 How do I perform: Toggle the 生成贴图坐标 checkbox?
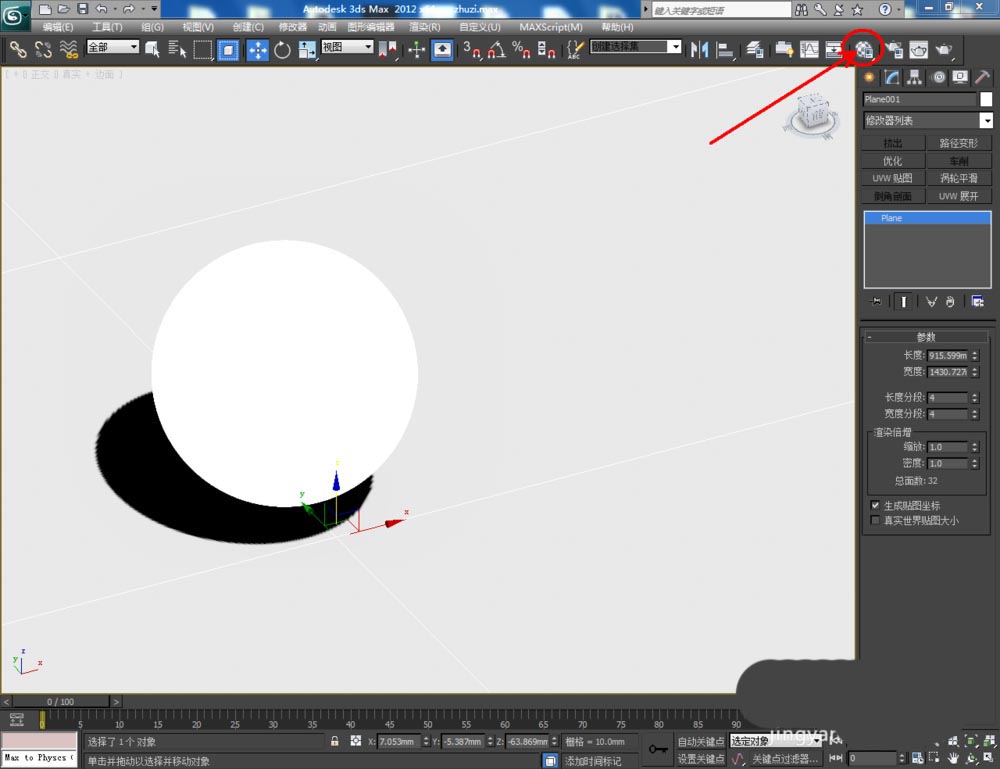point(876,506)
